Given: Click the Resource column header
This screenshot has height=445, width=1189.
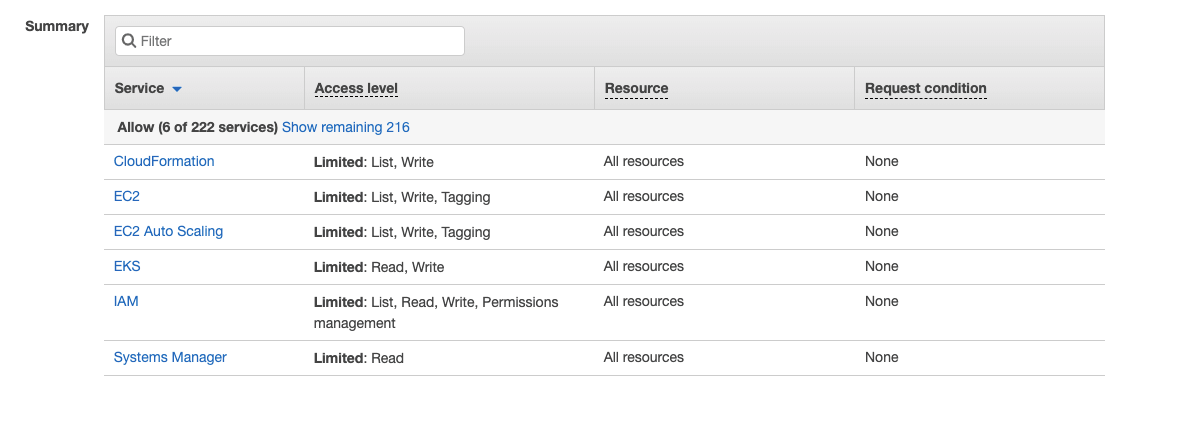Looking at the screenshot, I should (x=636, y=88).
